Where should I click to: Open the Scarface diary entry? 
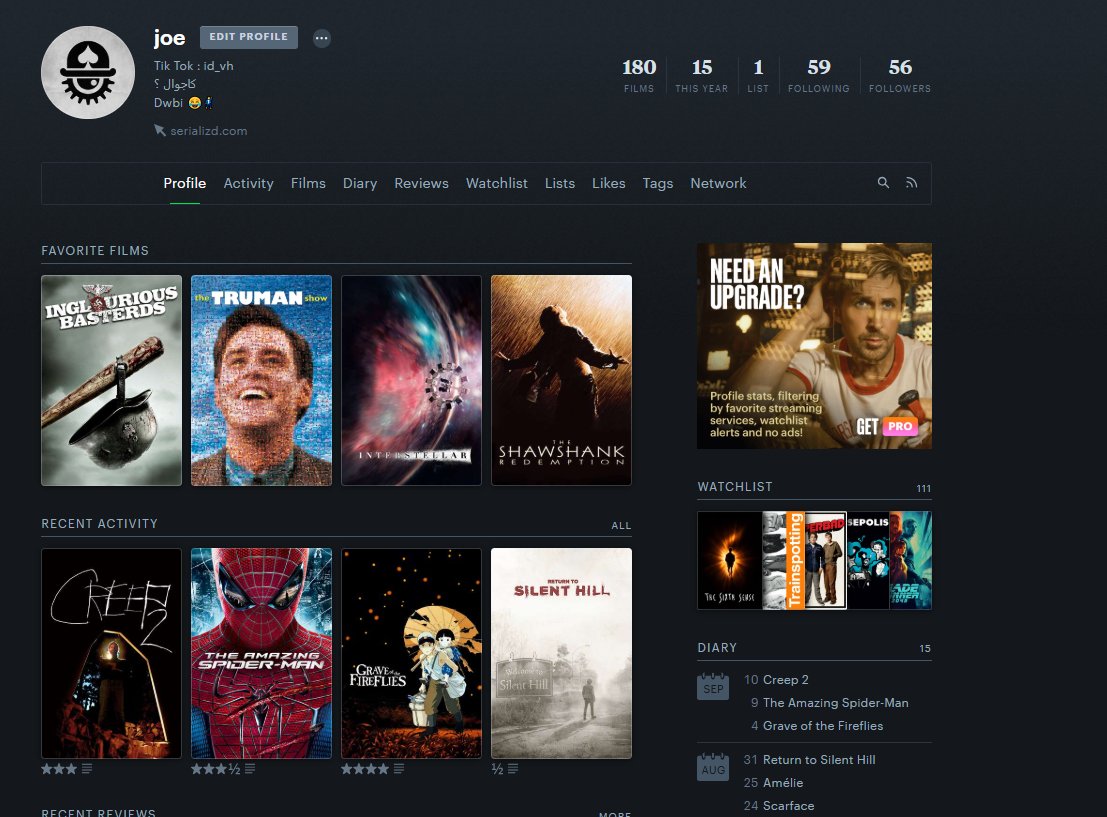coord(788,806)
